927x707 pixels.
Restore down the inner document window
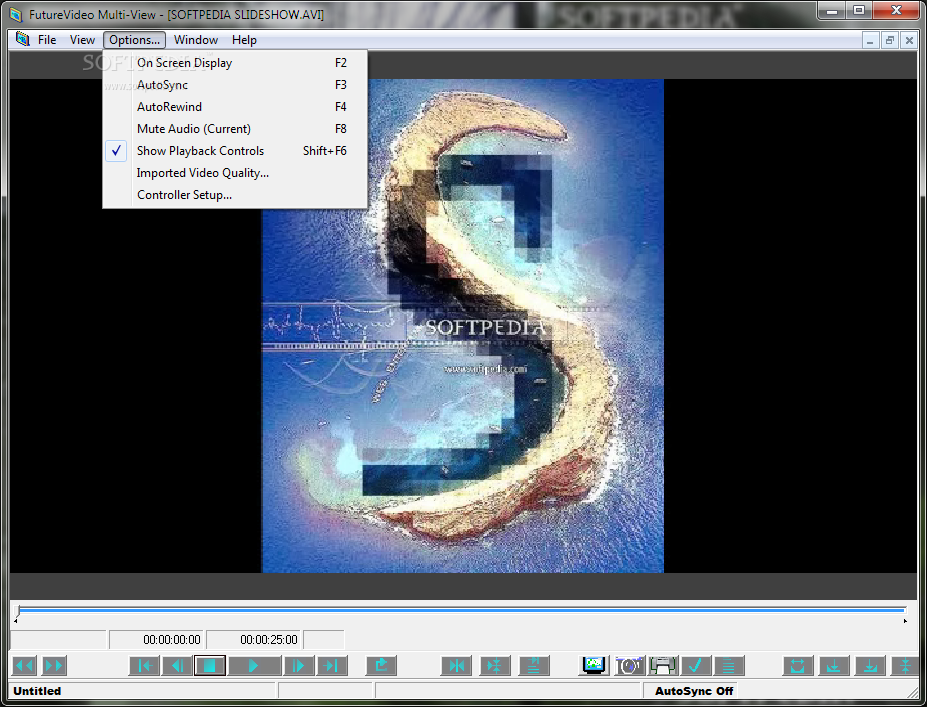tap(889, 40)
